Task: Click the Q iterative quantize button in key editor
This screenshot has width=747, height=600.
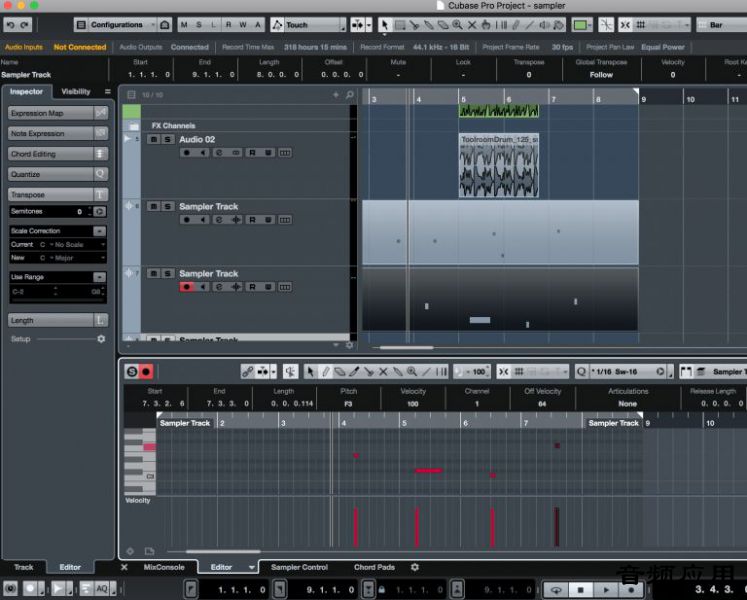Action: [581, 372]
